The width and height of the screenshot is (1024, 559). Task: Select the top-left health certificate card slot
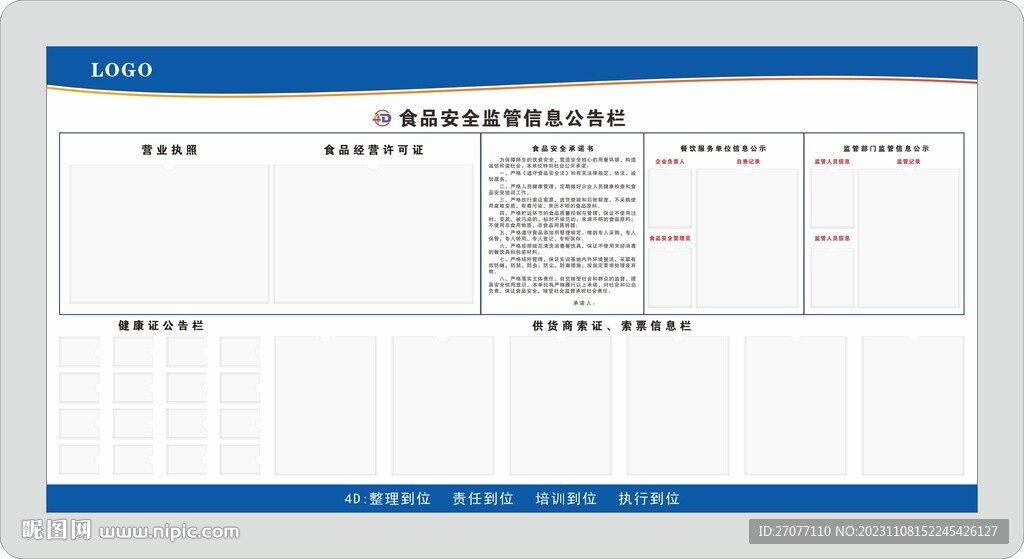[x=79, y=352]
